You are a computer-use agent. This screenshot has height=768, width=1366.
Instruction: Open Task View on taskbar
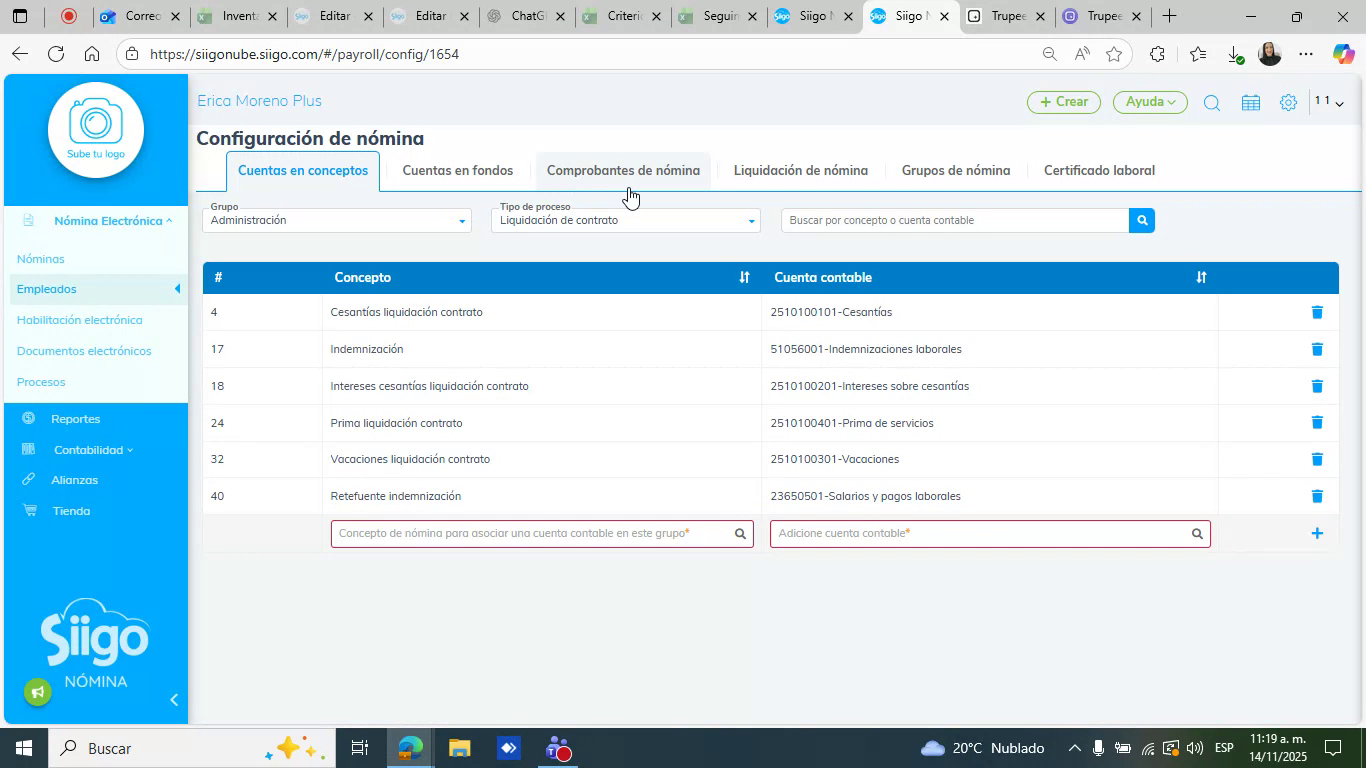click(x=360, y=748)
